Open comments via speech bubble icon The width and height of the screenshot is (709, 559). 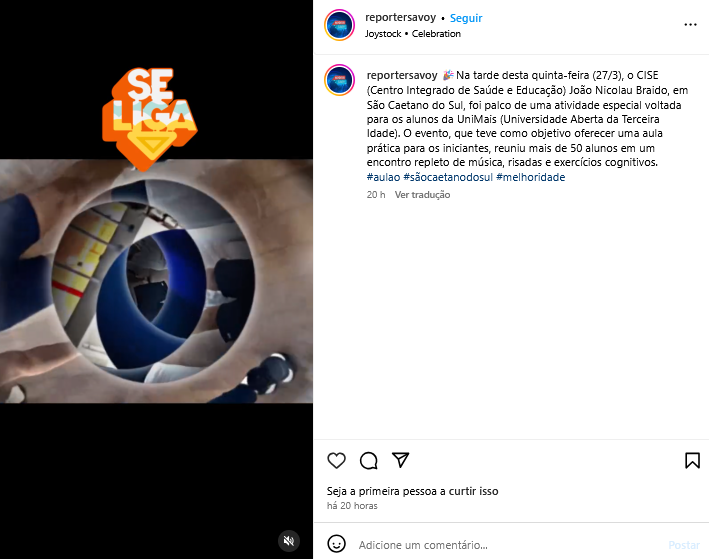pyautogui.click(x=369, y=460)
